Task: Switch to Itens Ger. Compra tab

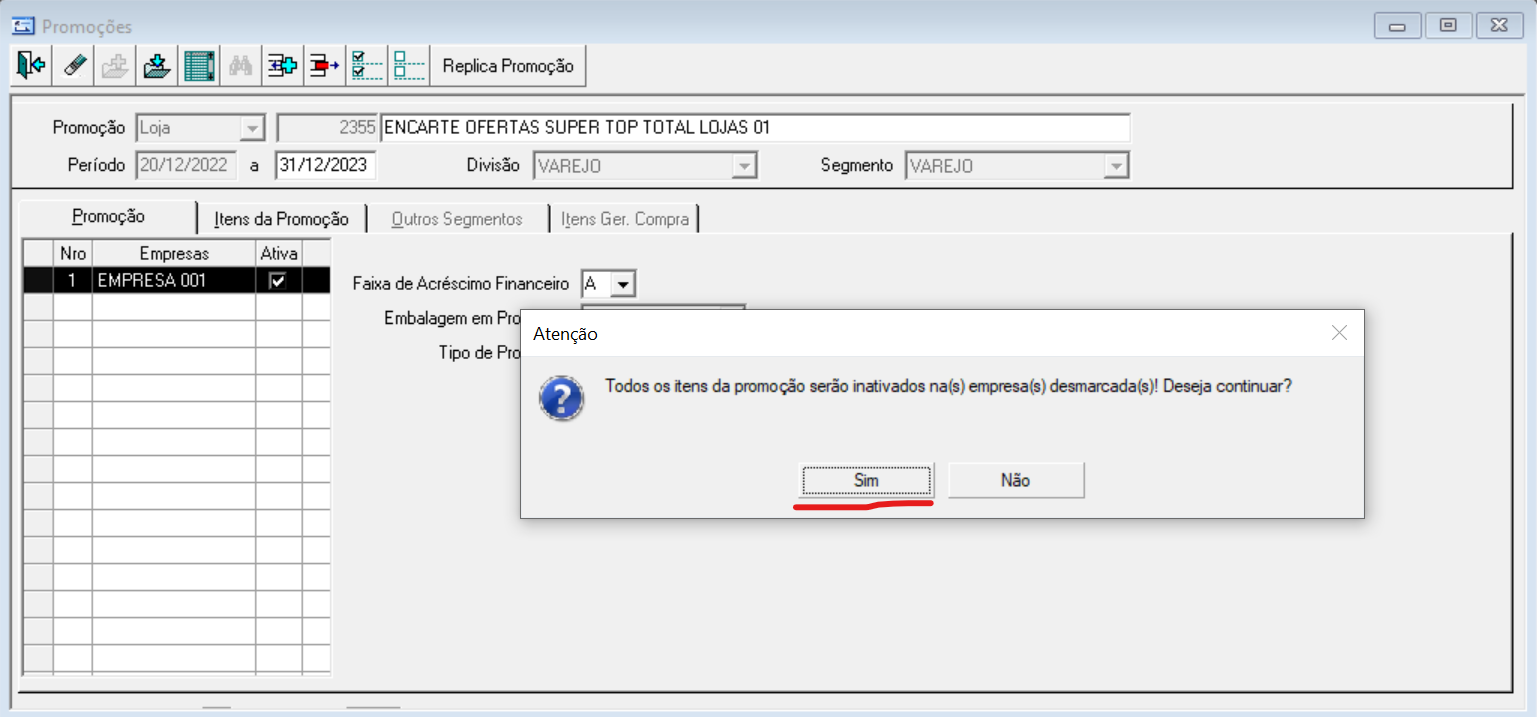Action: [625, 219]
